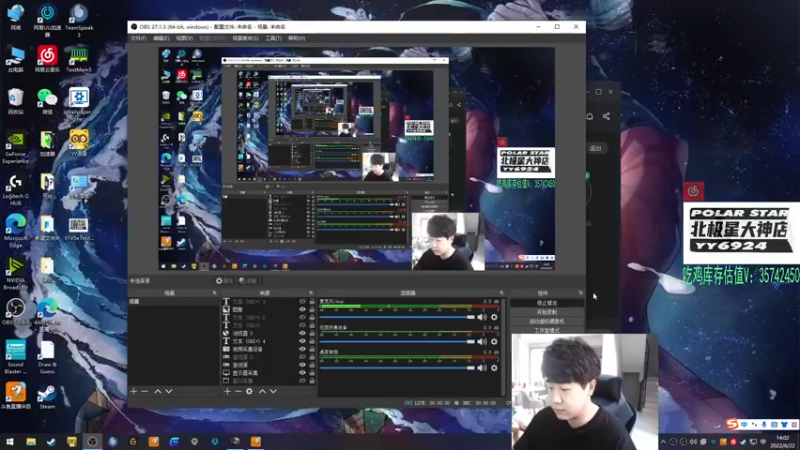Move the selected source down
Viewport: 800px width, 450px height.
(273, 391)
